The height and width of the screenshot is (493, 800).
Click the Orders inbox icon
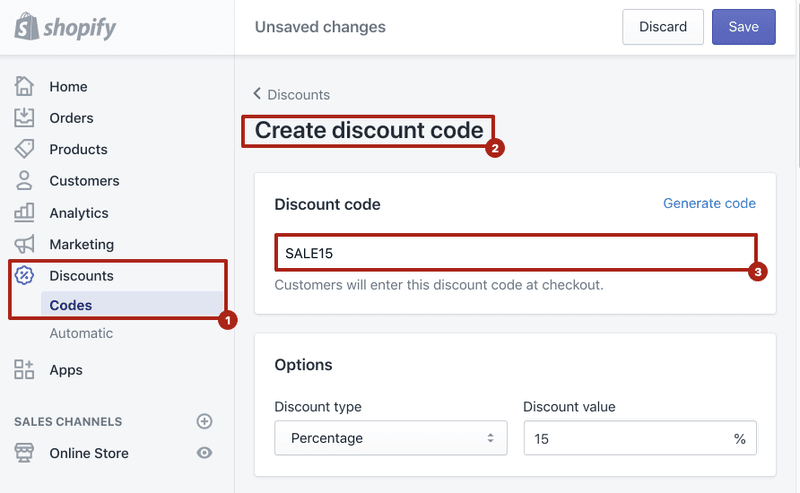[24, 118]
